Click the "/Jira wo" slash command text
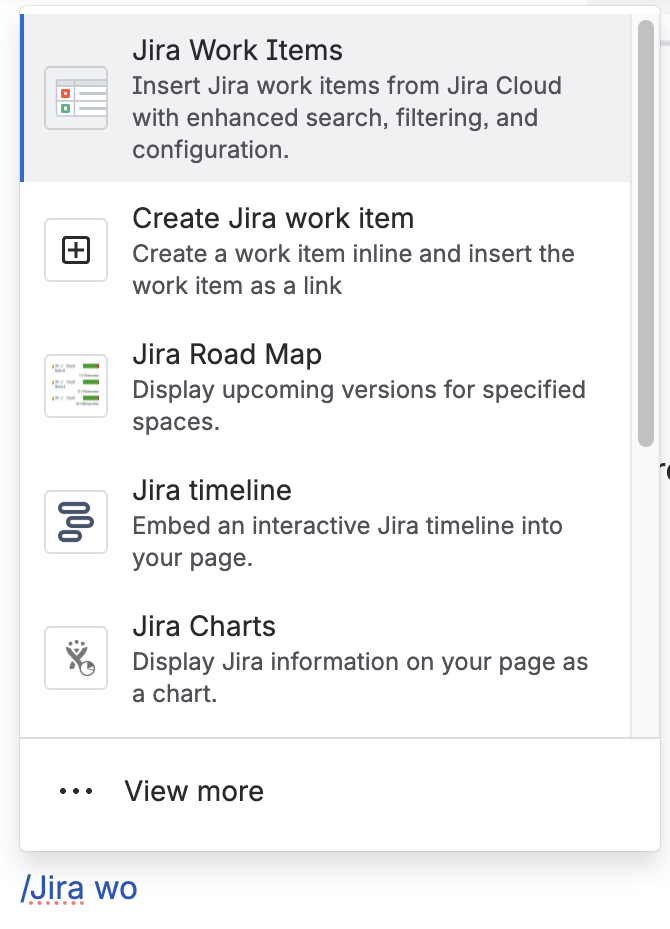The width and height of the screenshot is (670, 929). coord(79,887)
